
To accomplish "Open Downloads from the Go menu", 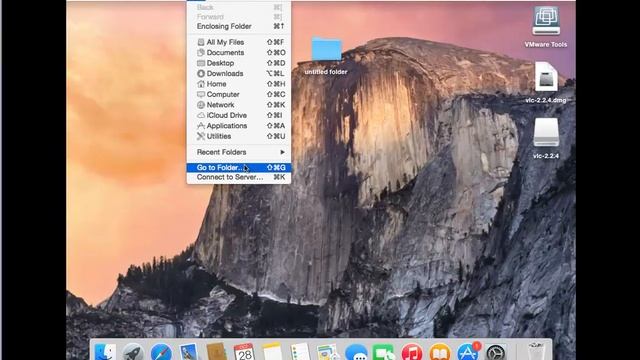I will click(x=239, y=74).
